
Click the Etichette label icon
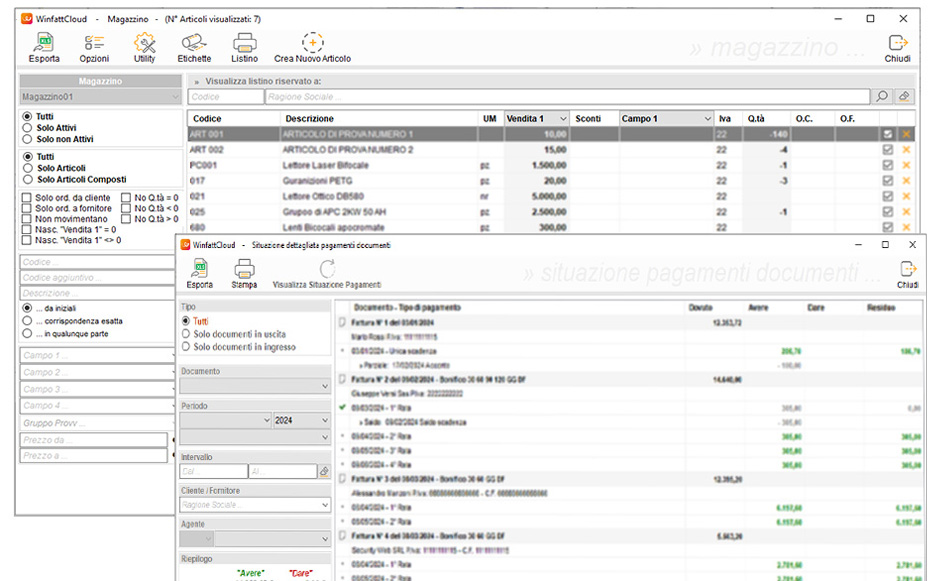[194, 43]
